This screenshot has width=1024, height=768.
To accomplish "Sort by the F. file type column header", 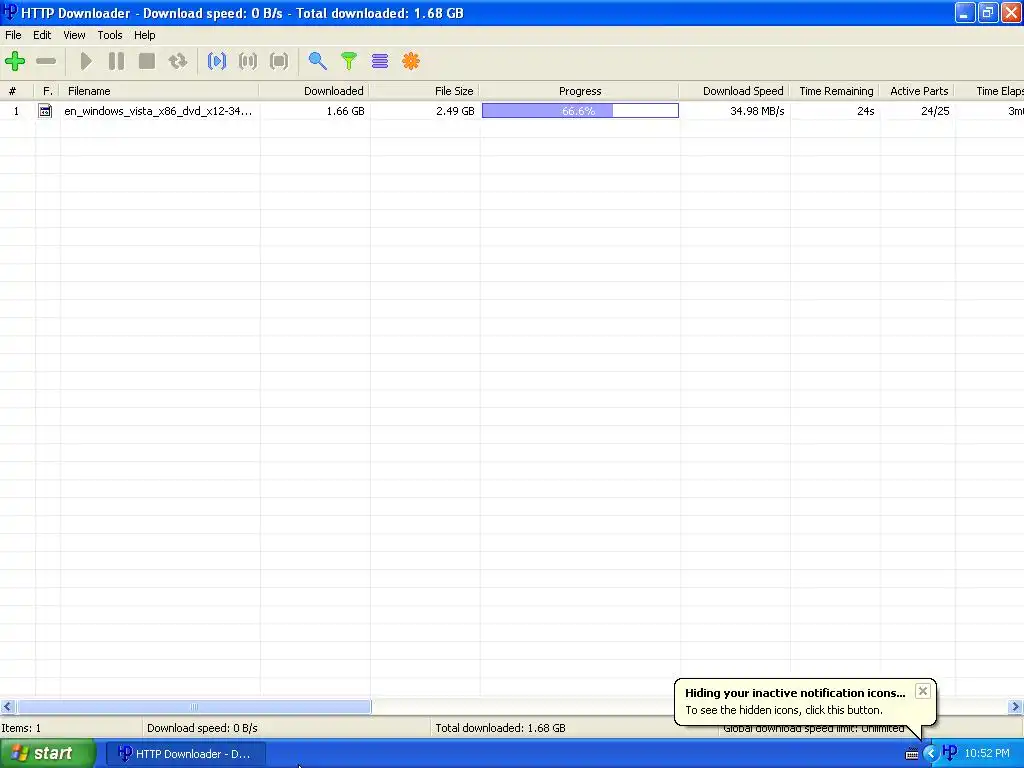I will coord(48,91).
